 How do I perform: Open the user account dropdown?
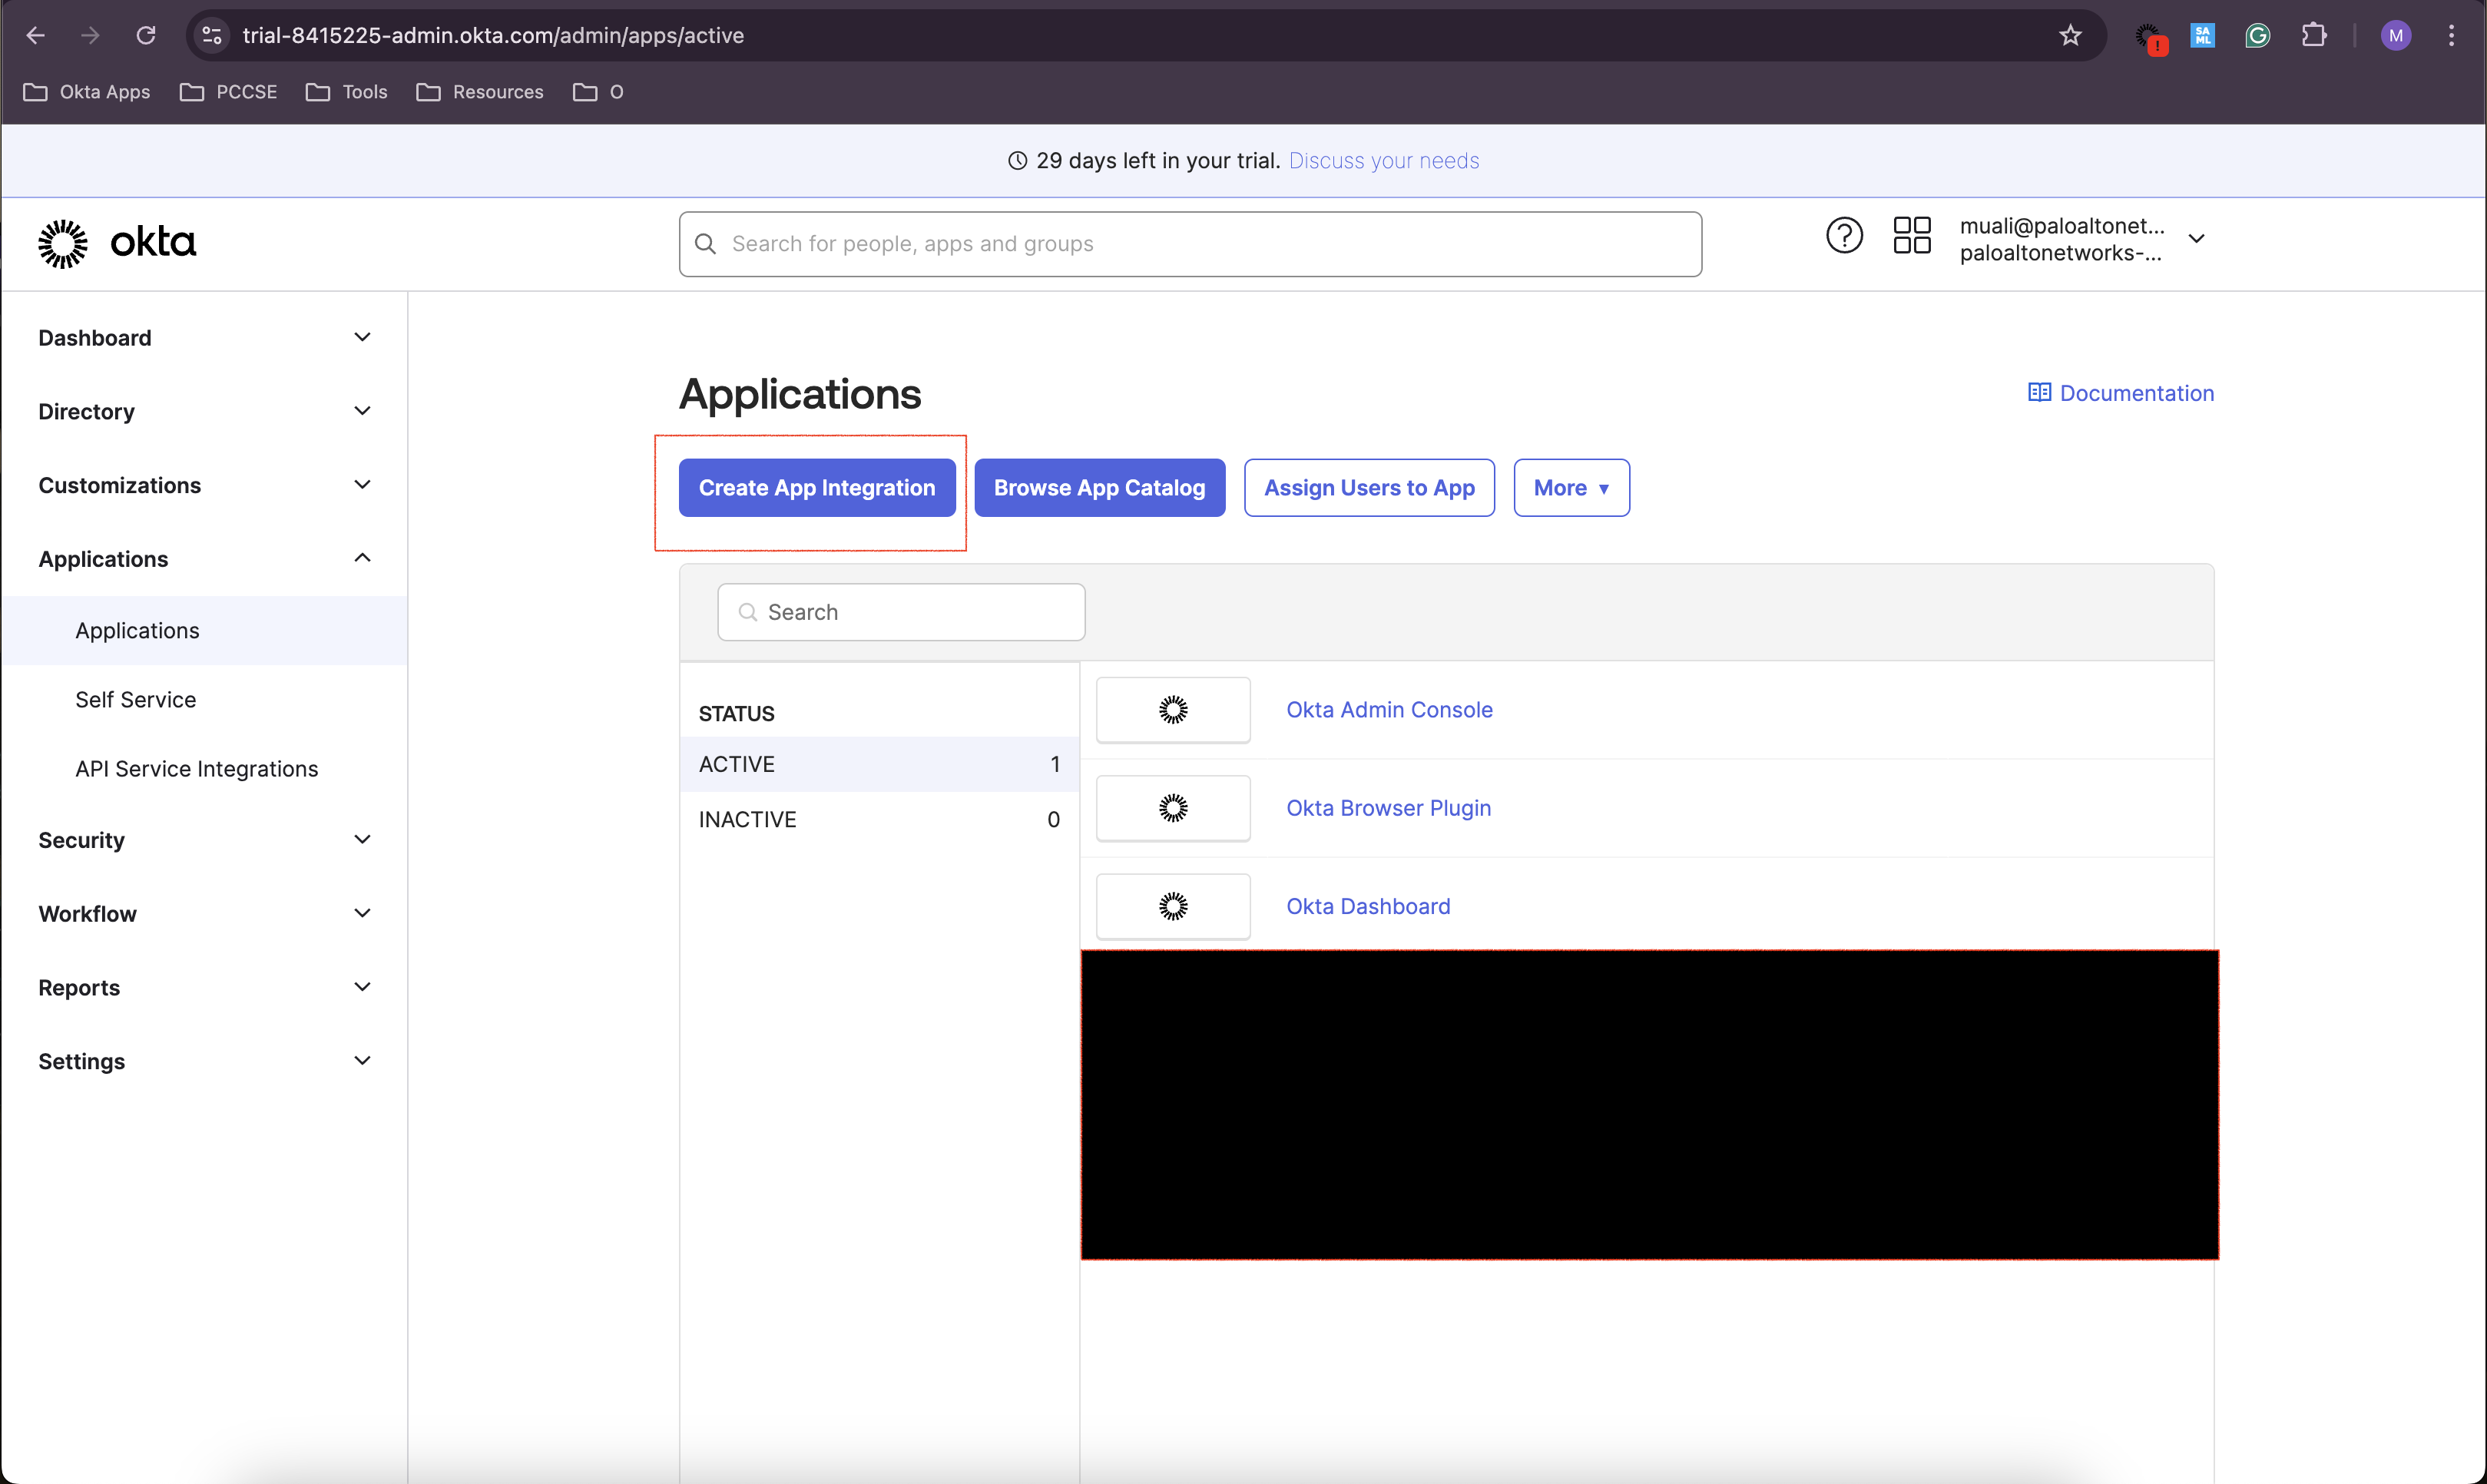coord(2195,239)
